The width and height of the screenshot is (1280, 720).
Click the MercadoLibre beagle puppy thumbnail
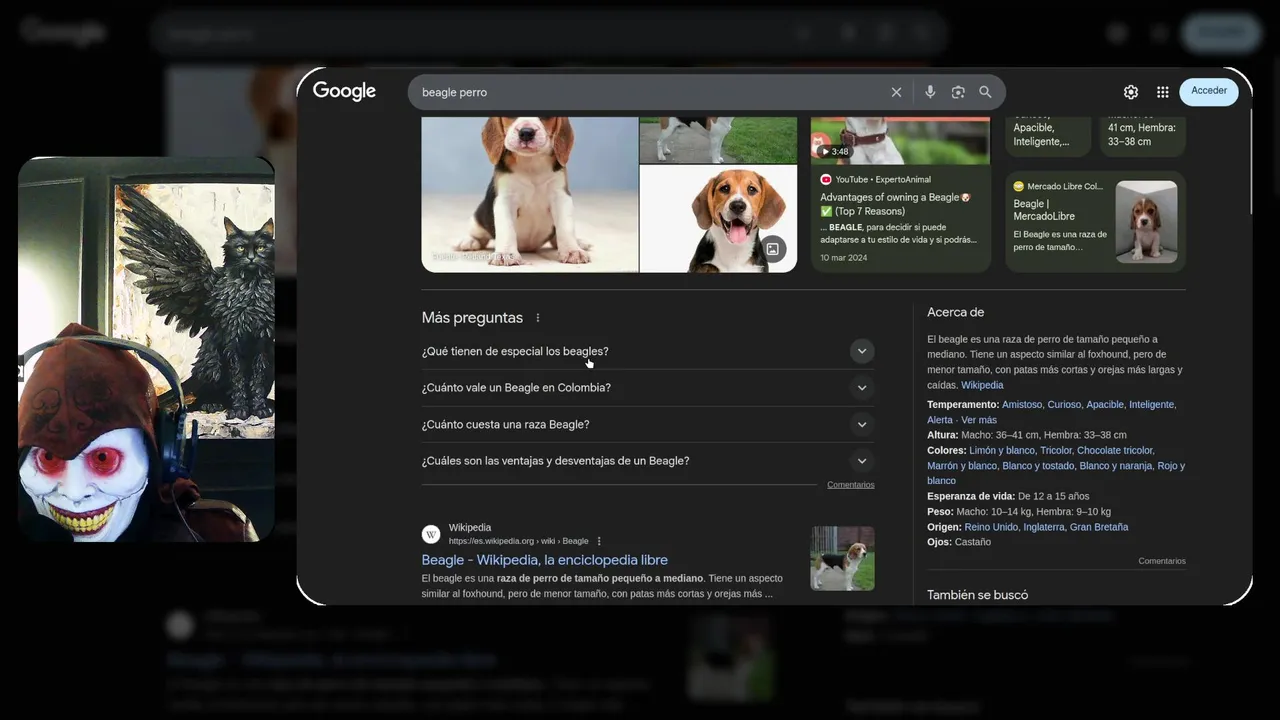pos(1146,222)
